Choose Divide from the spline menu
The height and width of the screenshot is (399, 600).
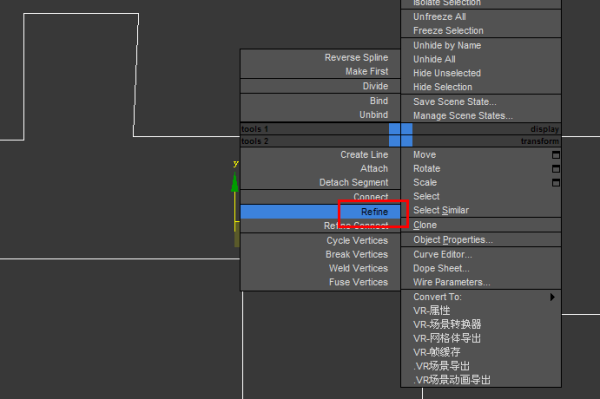375,86
